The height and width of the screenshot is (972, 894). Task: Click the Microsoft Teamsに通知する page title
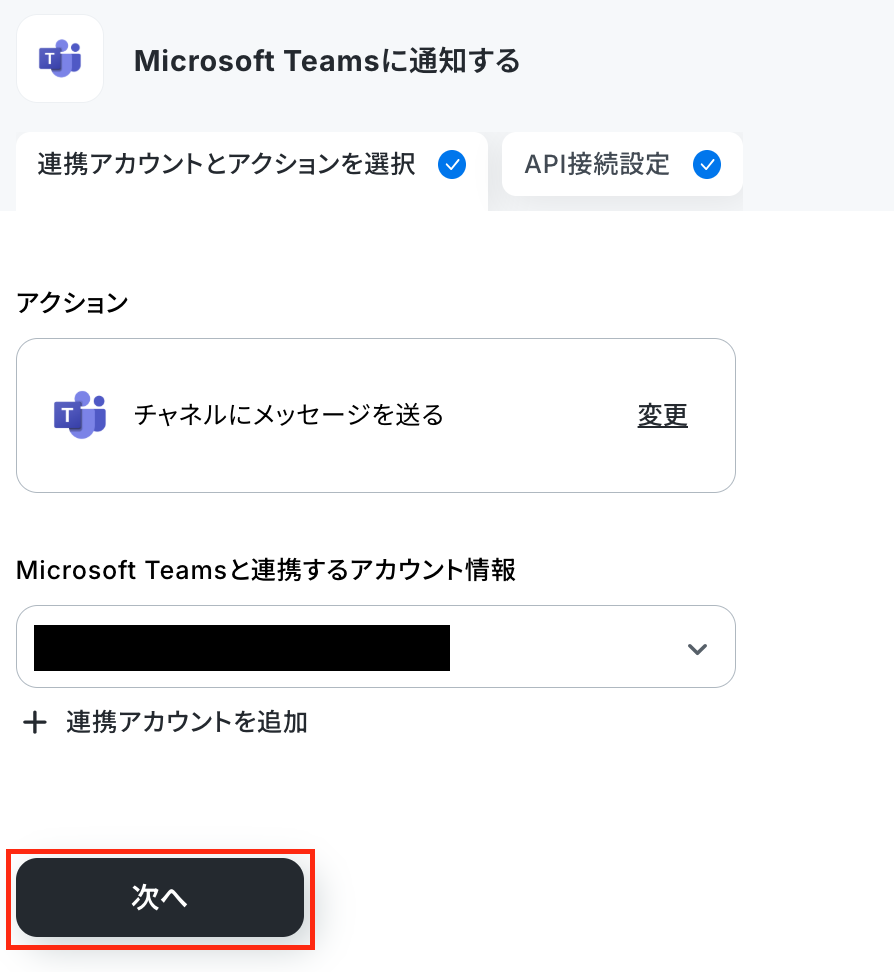[327, 61]
